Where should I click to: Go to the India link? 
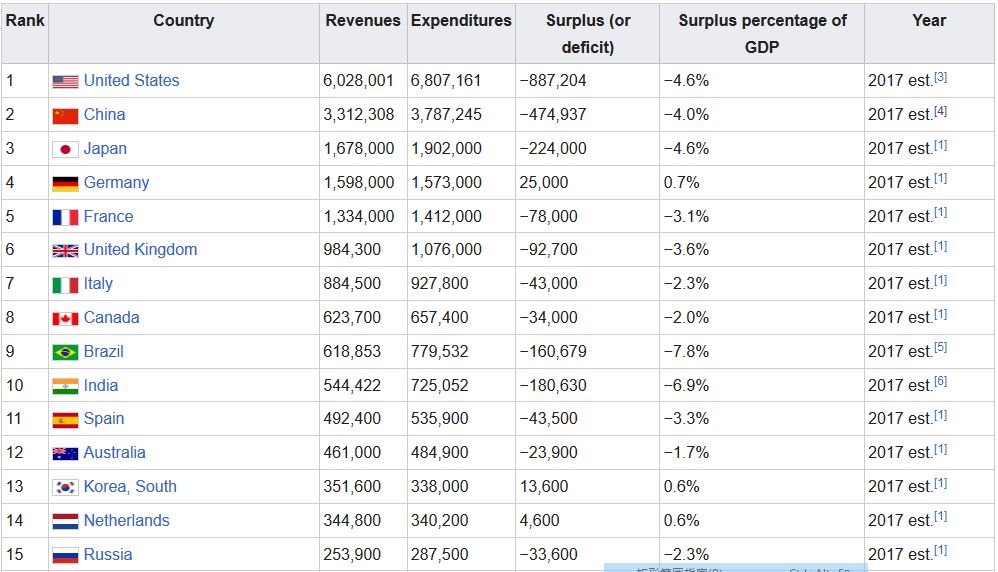101,385
